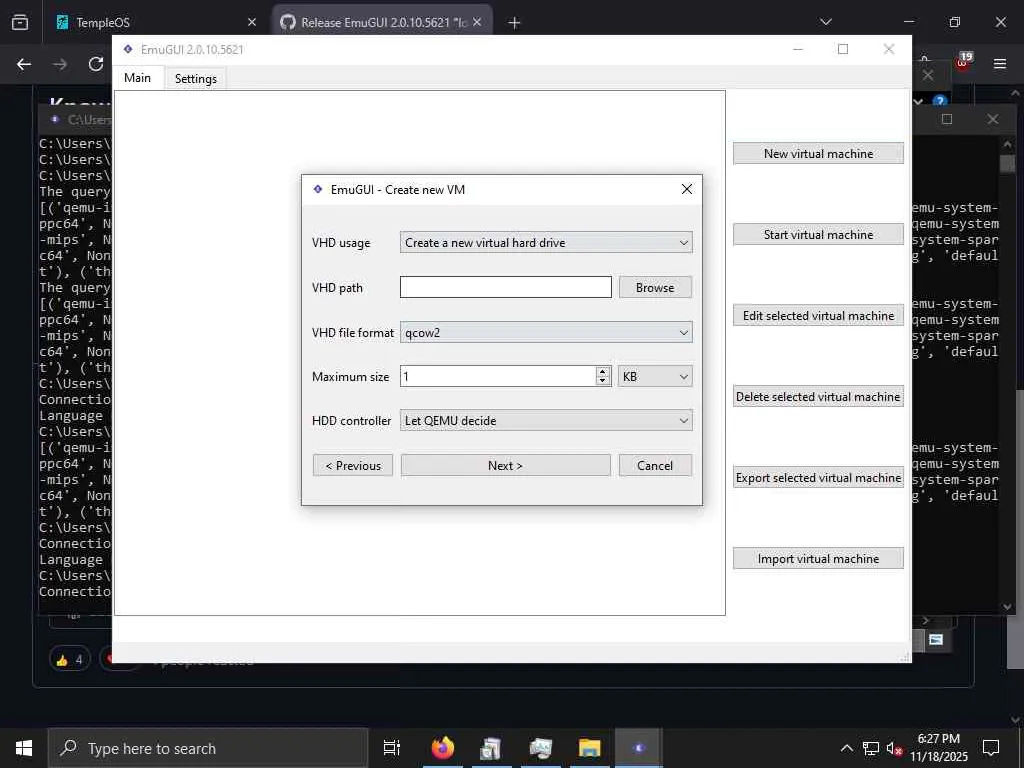Open the browser workspaces icon at top-left
1024x768 pixels.
(x=20, y=22)
